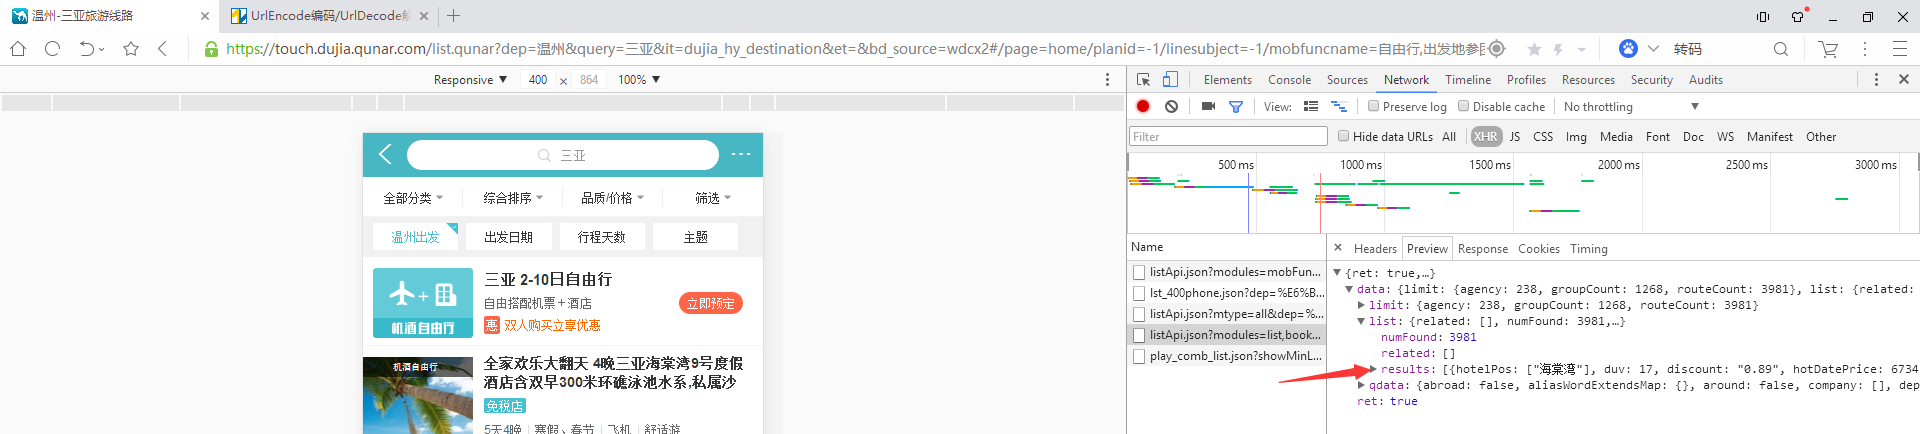
Task: Enable Disable cache checkbox
Action: (1463, 106)
